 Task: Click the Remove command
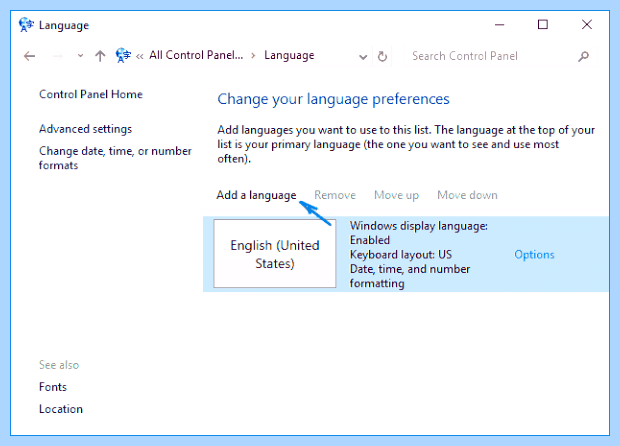click(x=335, y=195)
